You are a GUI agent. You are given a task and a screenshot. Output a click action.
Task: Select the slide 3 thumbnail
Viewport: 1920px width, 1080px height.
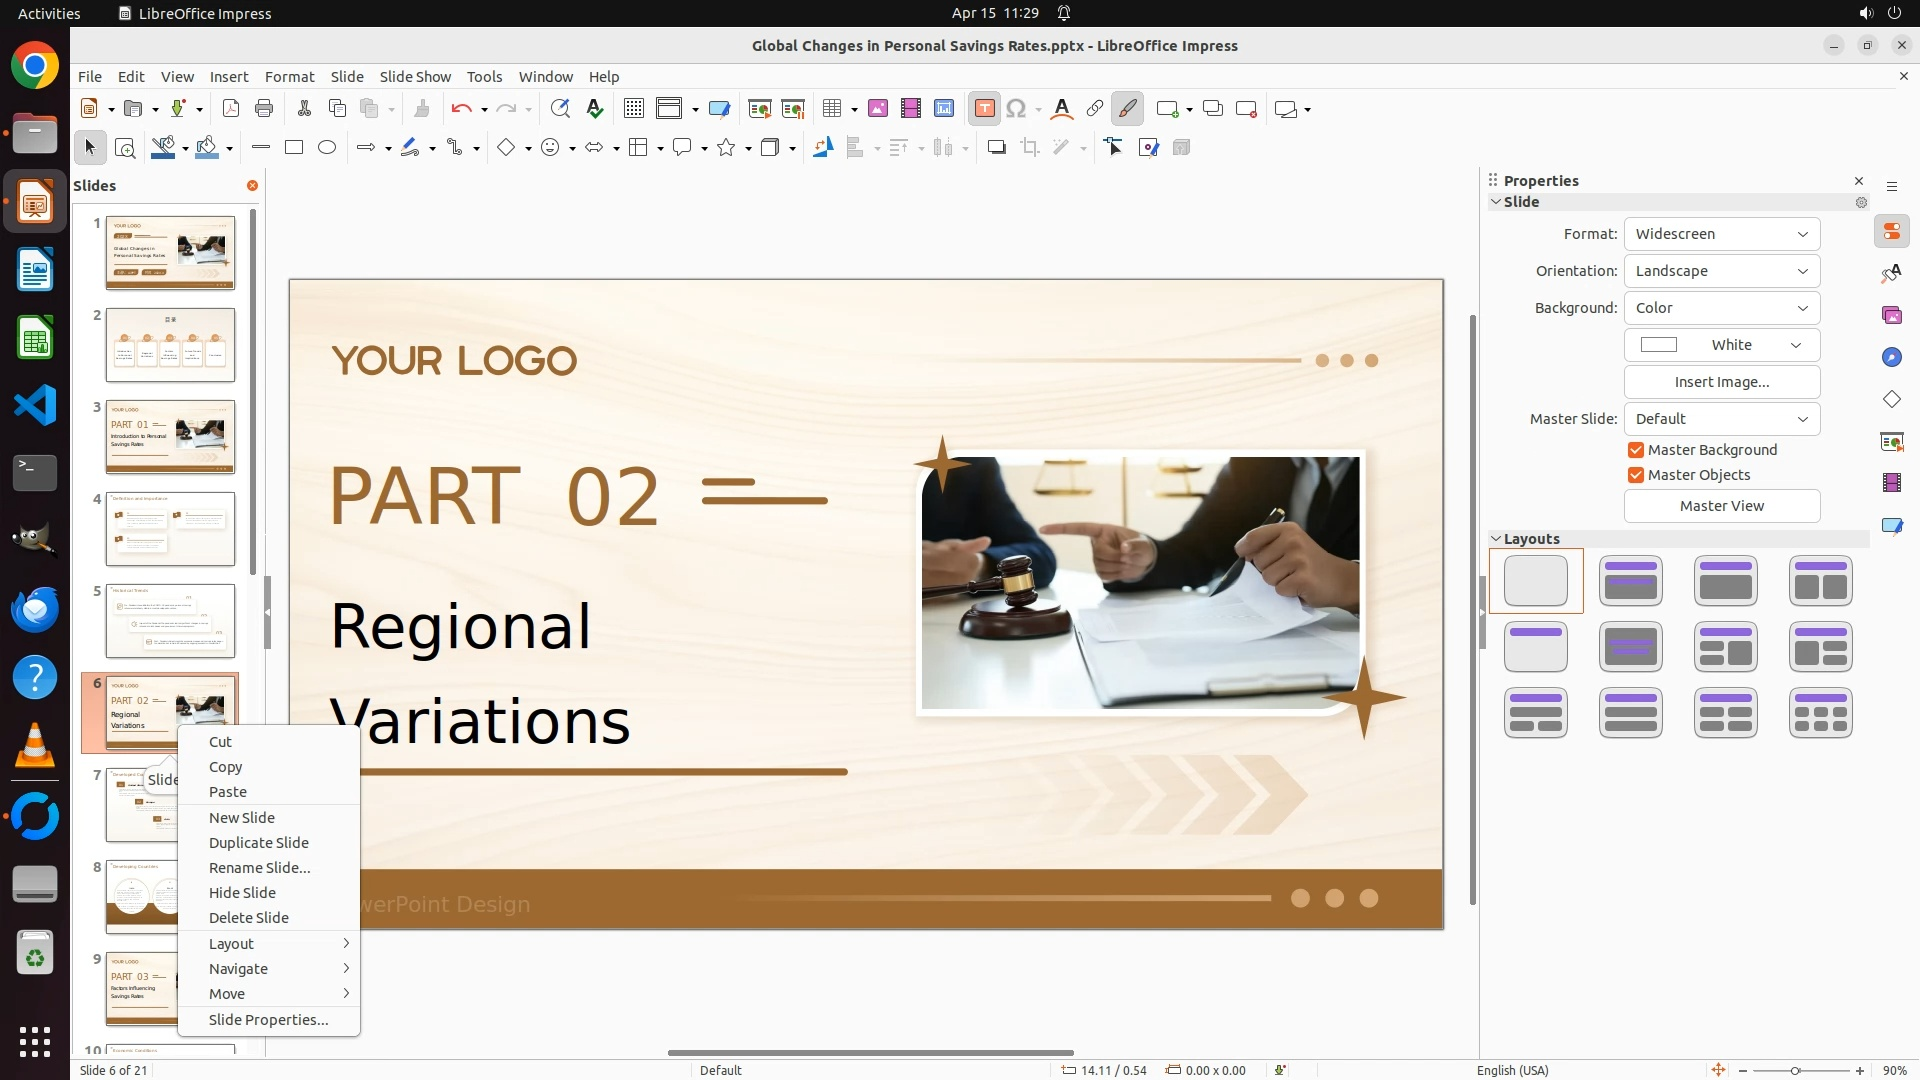(x=170, y=437)
